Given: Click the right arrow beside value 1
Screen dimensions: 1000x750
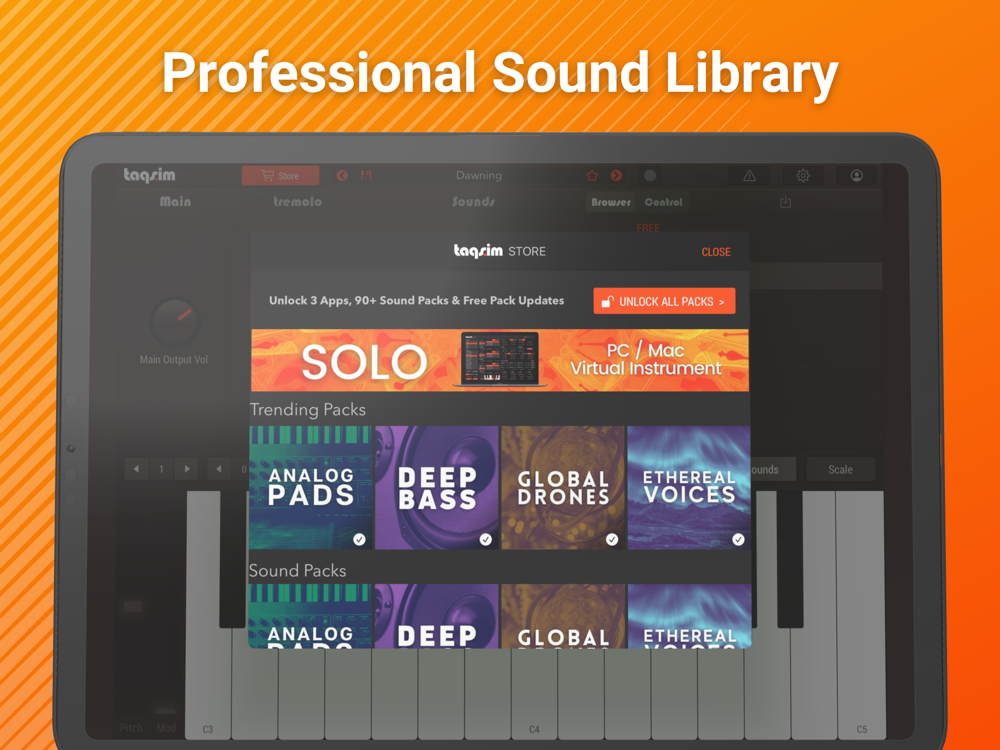Looking at the screenshot, I should click(x=187, y=469).
